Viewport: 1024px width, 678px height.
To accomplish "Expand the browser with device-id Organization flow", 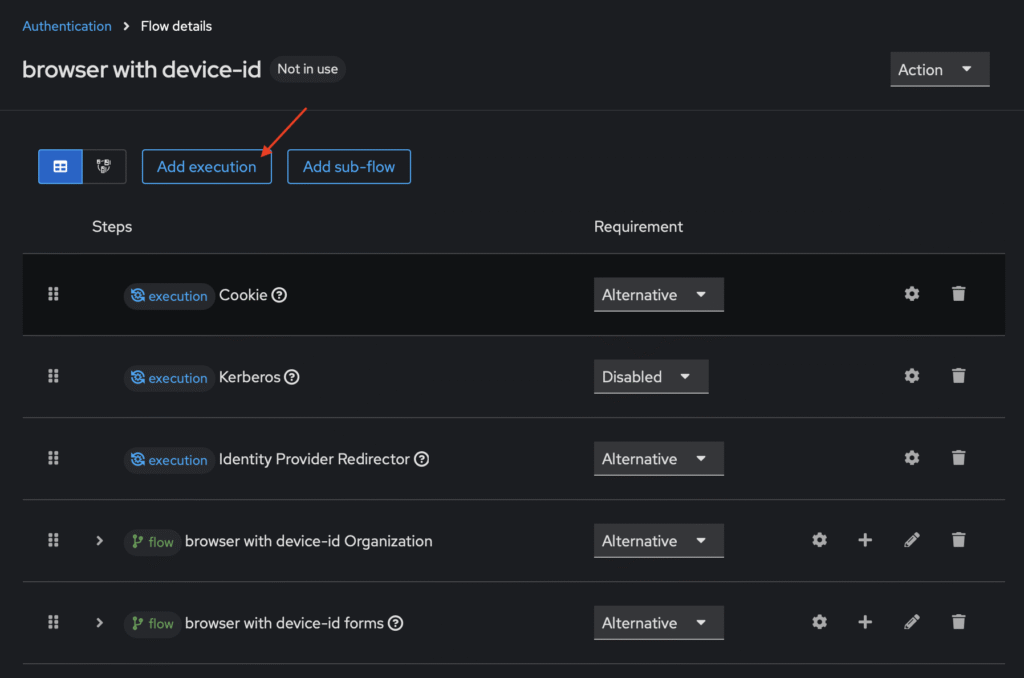I will [99, 541].
